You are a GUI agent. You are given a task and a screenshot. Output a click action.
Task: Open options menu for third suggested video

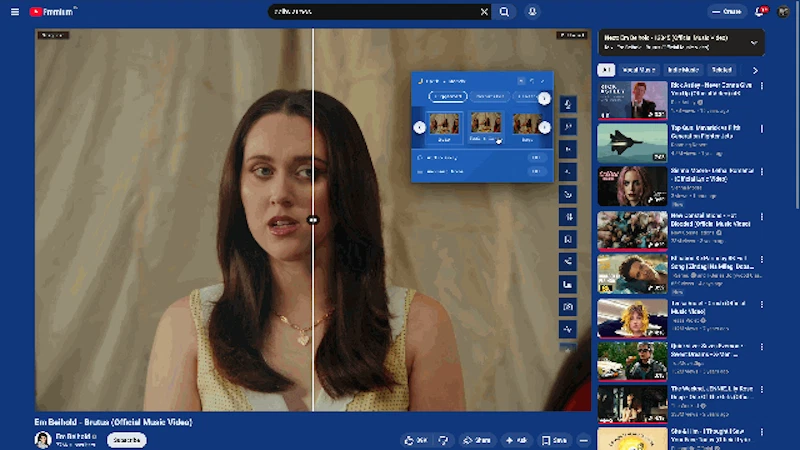click(762, 172)
